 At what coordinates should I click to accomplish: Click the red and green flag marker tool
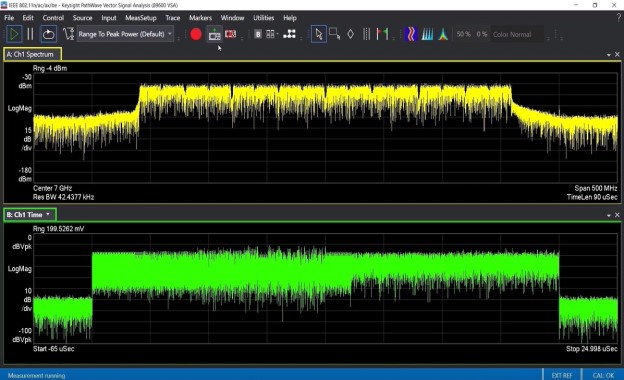pos(382,34)
